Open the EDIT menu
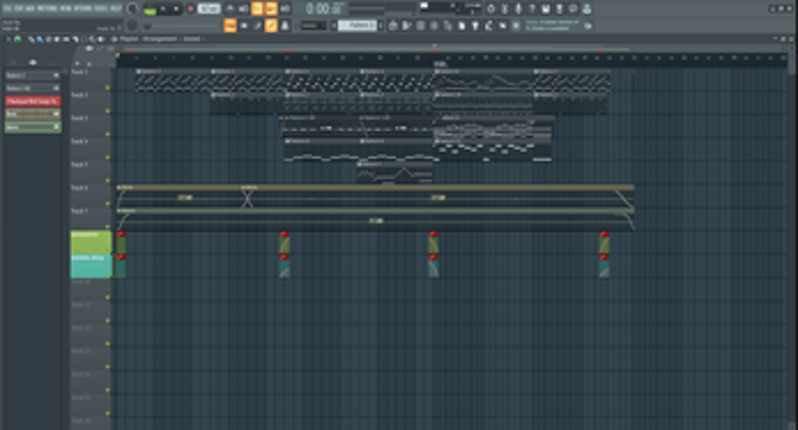 [x=19, y=9]
